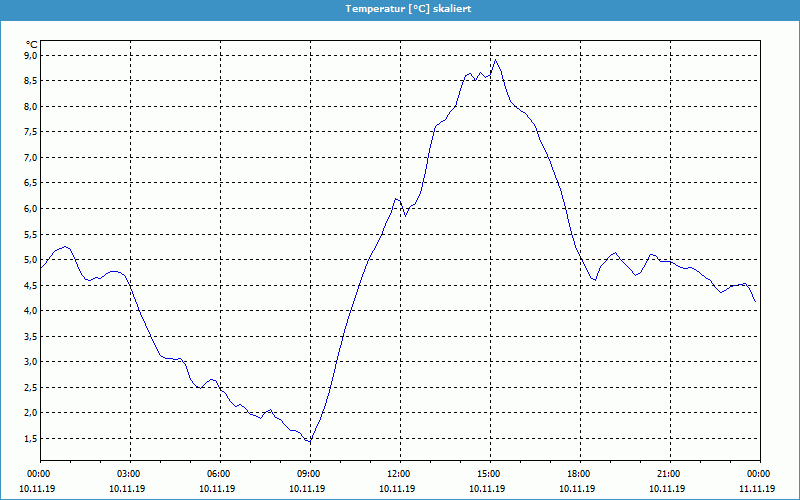
Task: Pick the "6,0" temperature axis label
Action: (31, 208)
